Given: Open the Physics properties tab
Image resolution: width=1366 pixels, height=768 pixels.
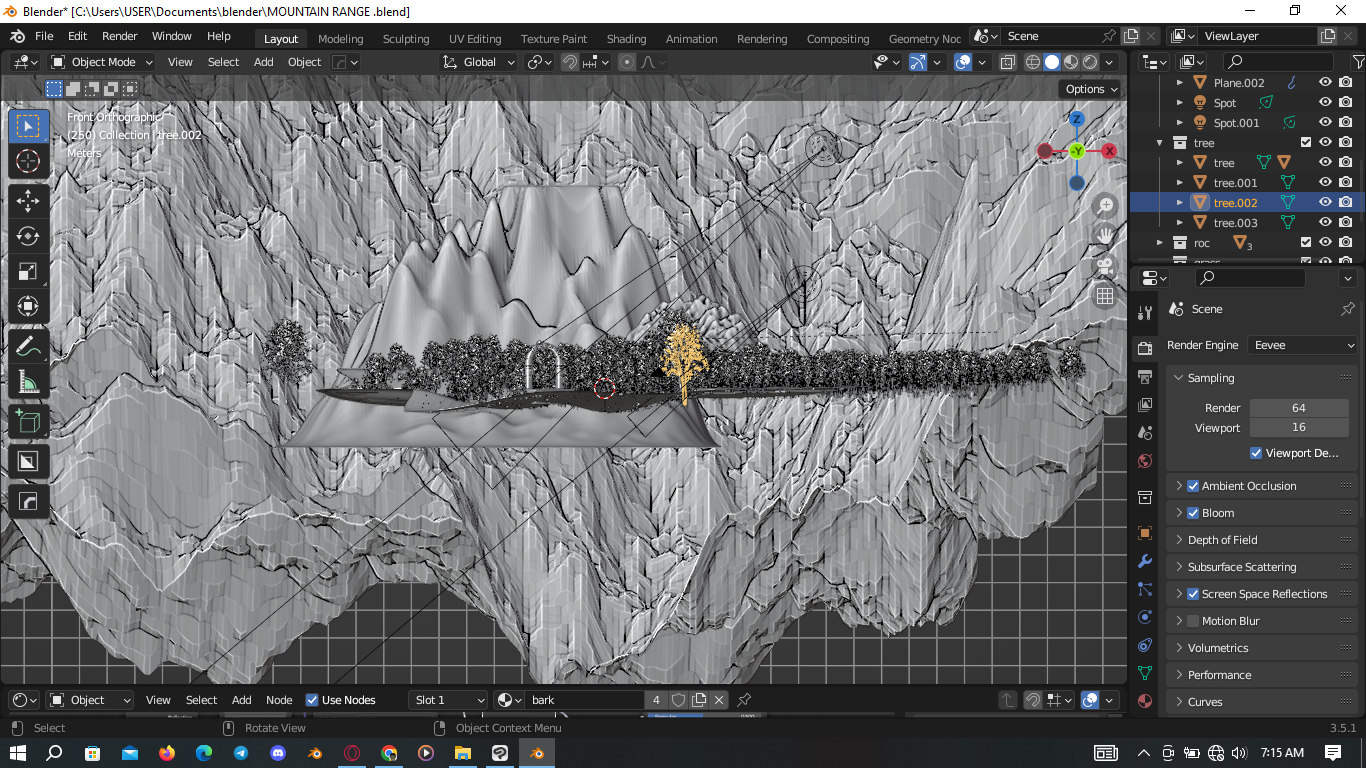Looking at the screenshot, I should click(x=1145, y=617).
